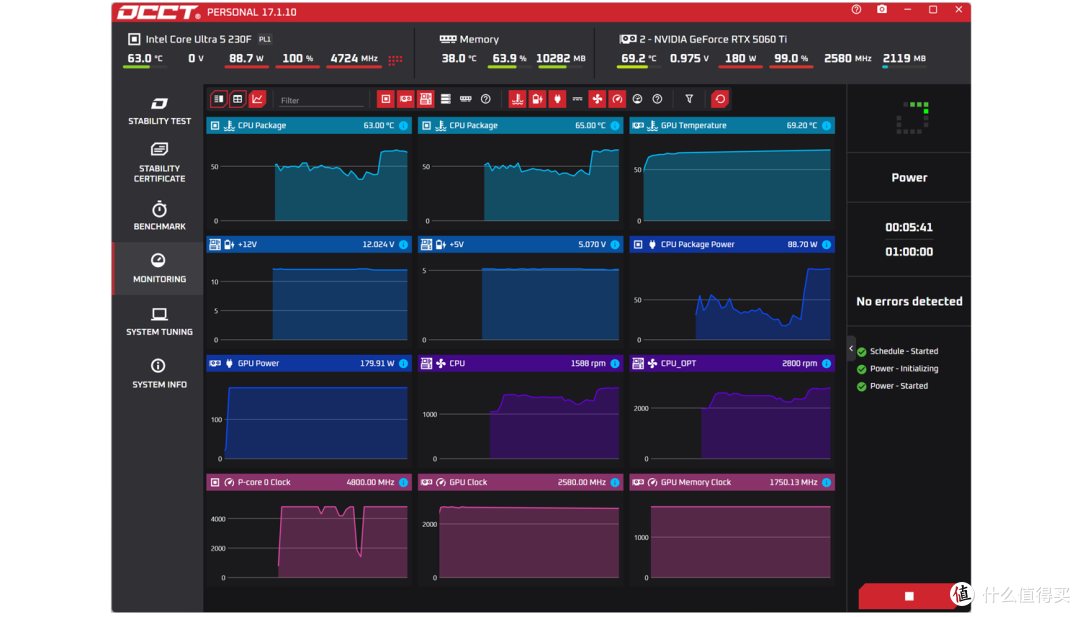Image resolution: width=1080 pixels, height=617 pixels.
Task: Toggle the GPU device sensor filter
Action: (x=406, y=99)
